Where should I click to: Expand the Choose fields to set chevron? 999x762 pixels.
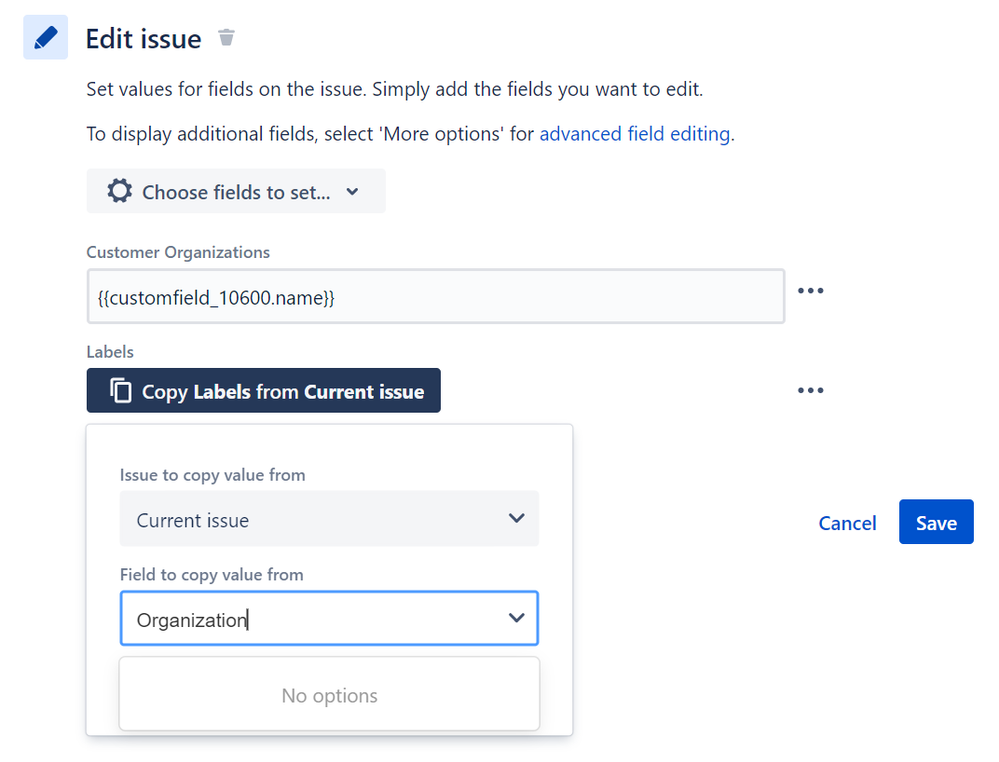(x=352, y=192)
